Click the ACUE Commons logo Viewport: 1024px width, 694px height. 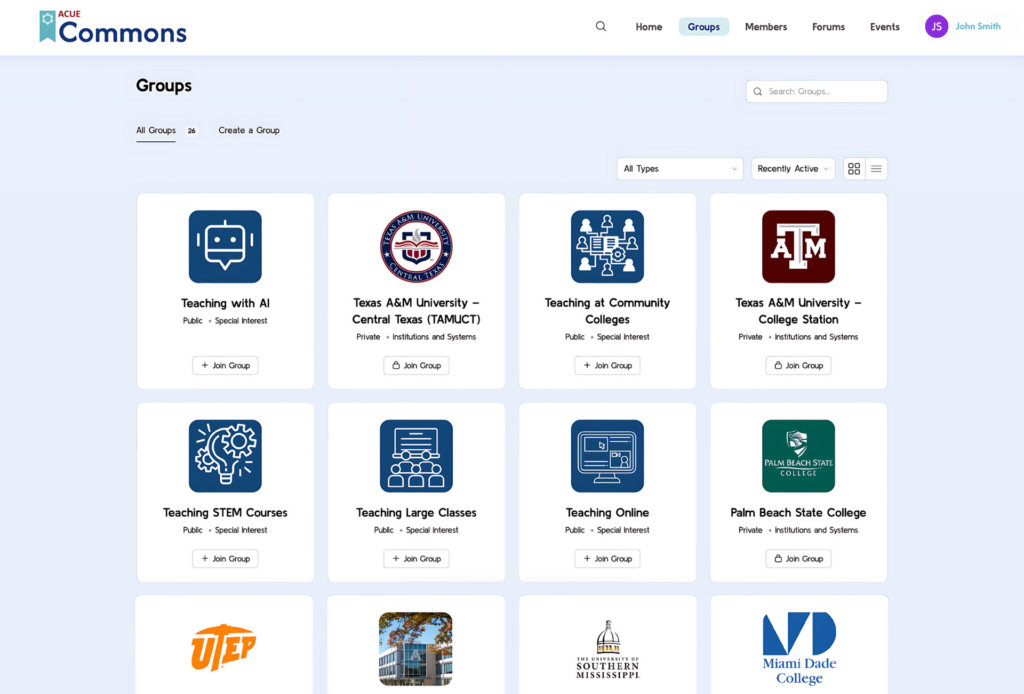(x=113, y=27)
